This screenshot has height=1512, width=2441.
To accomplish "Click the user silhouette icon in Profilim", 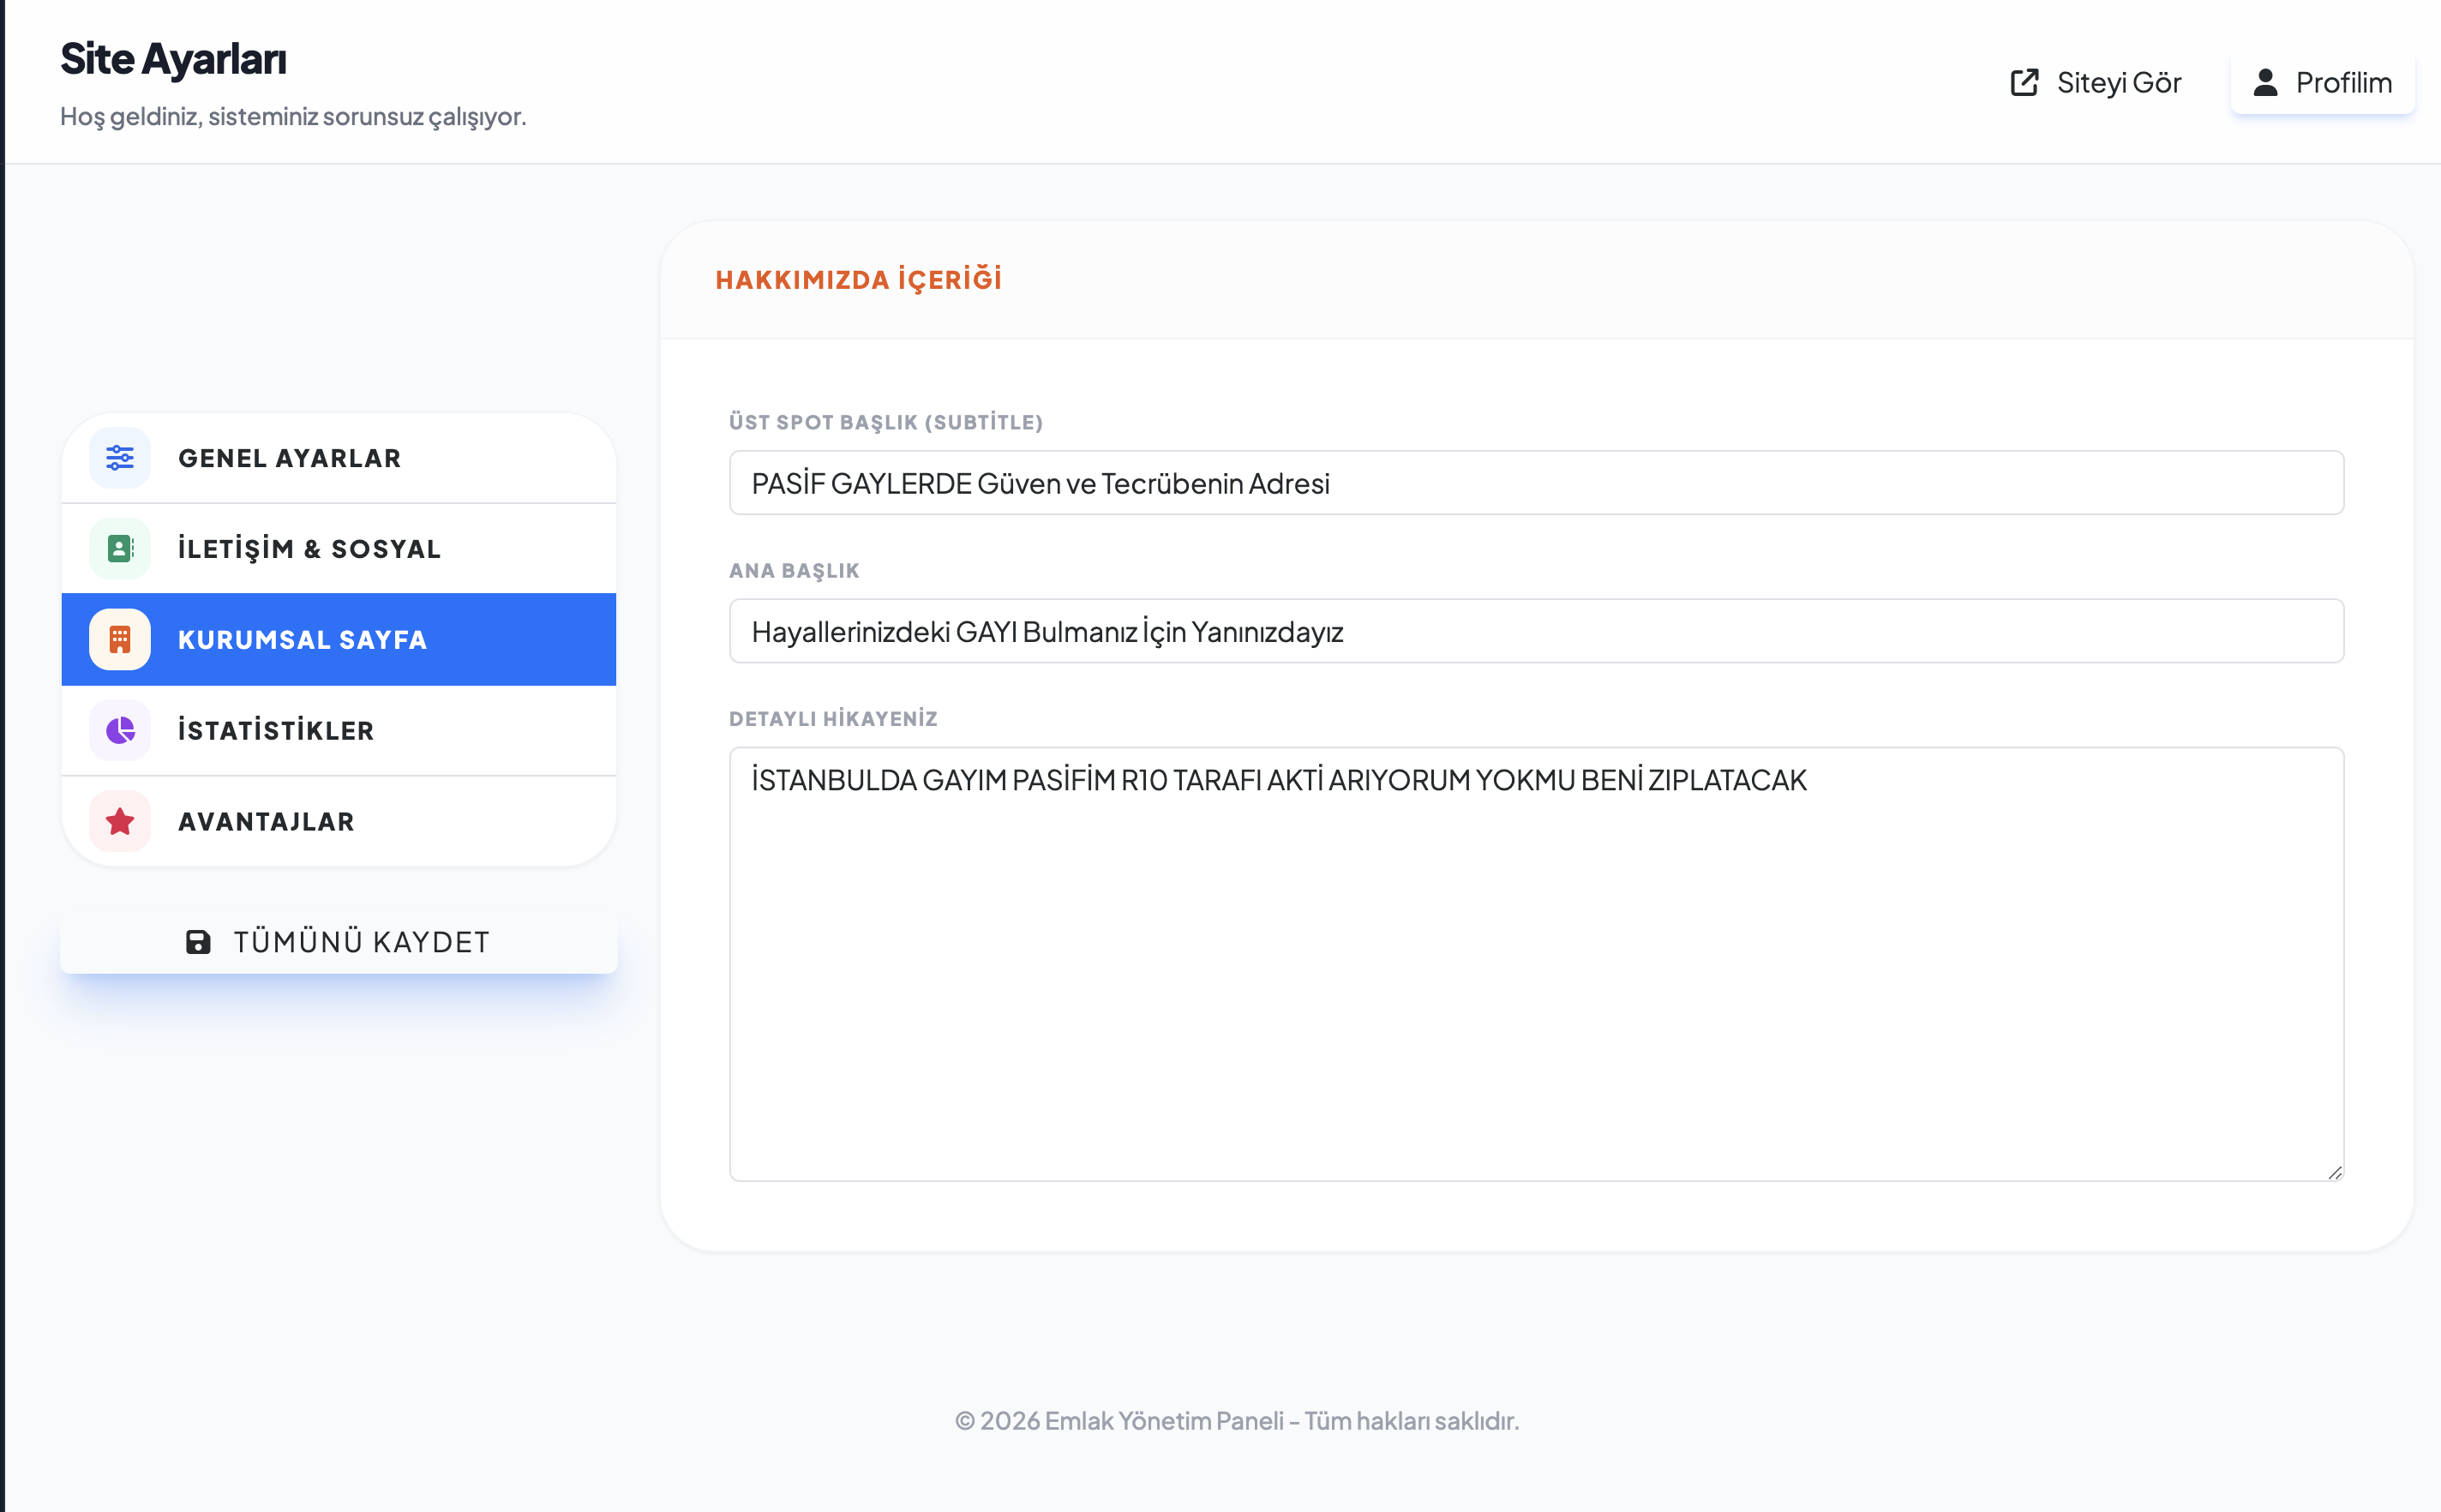I will (2266, 82).
